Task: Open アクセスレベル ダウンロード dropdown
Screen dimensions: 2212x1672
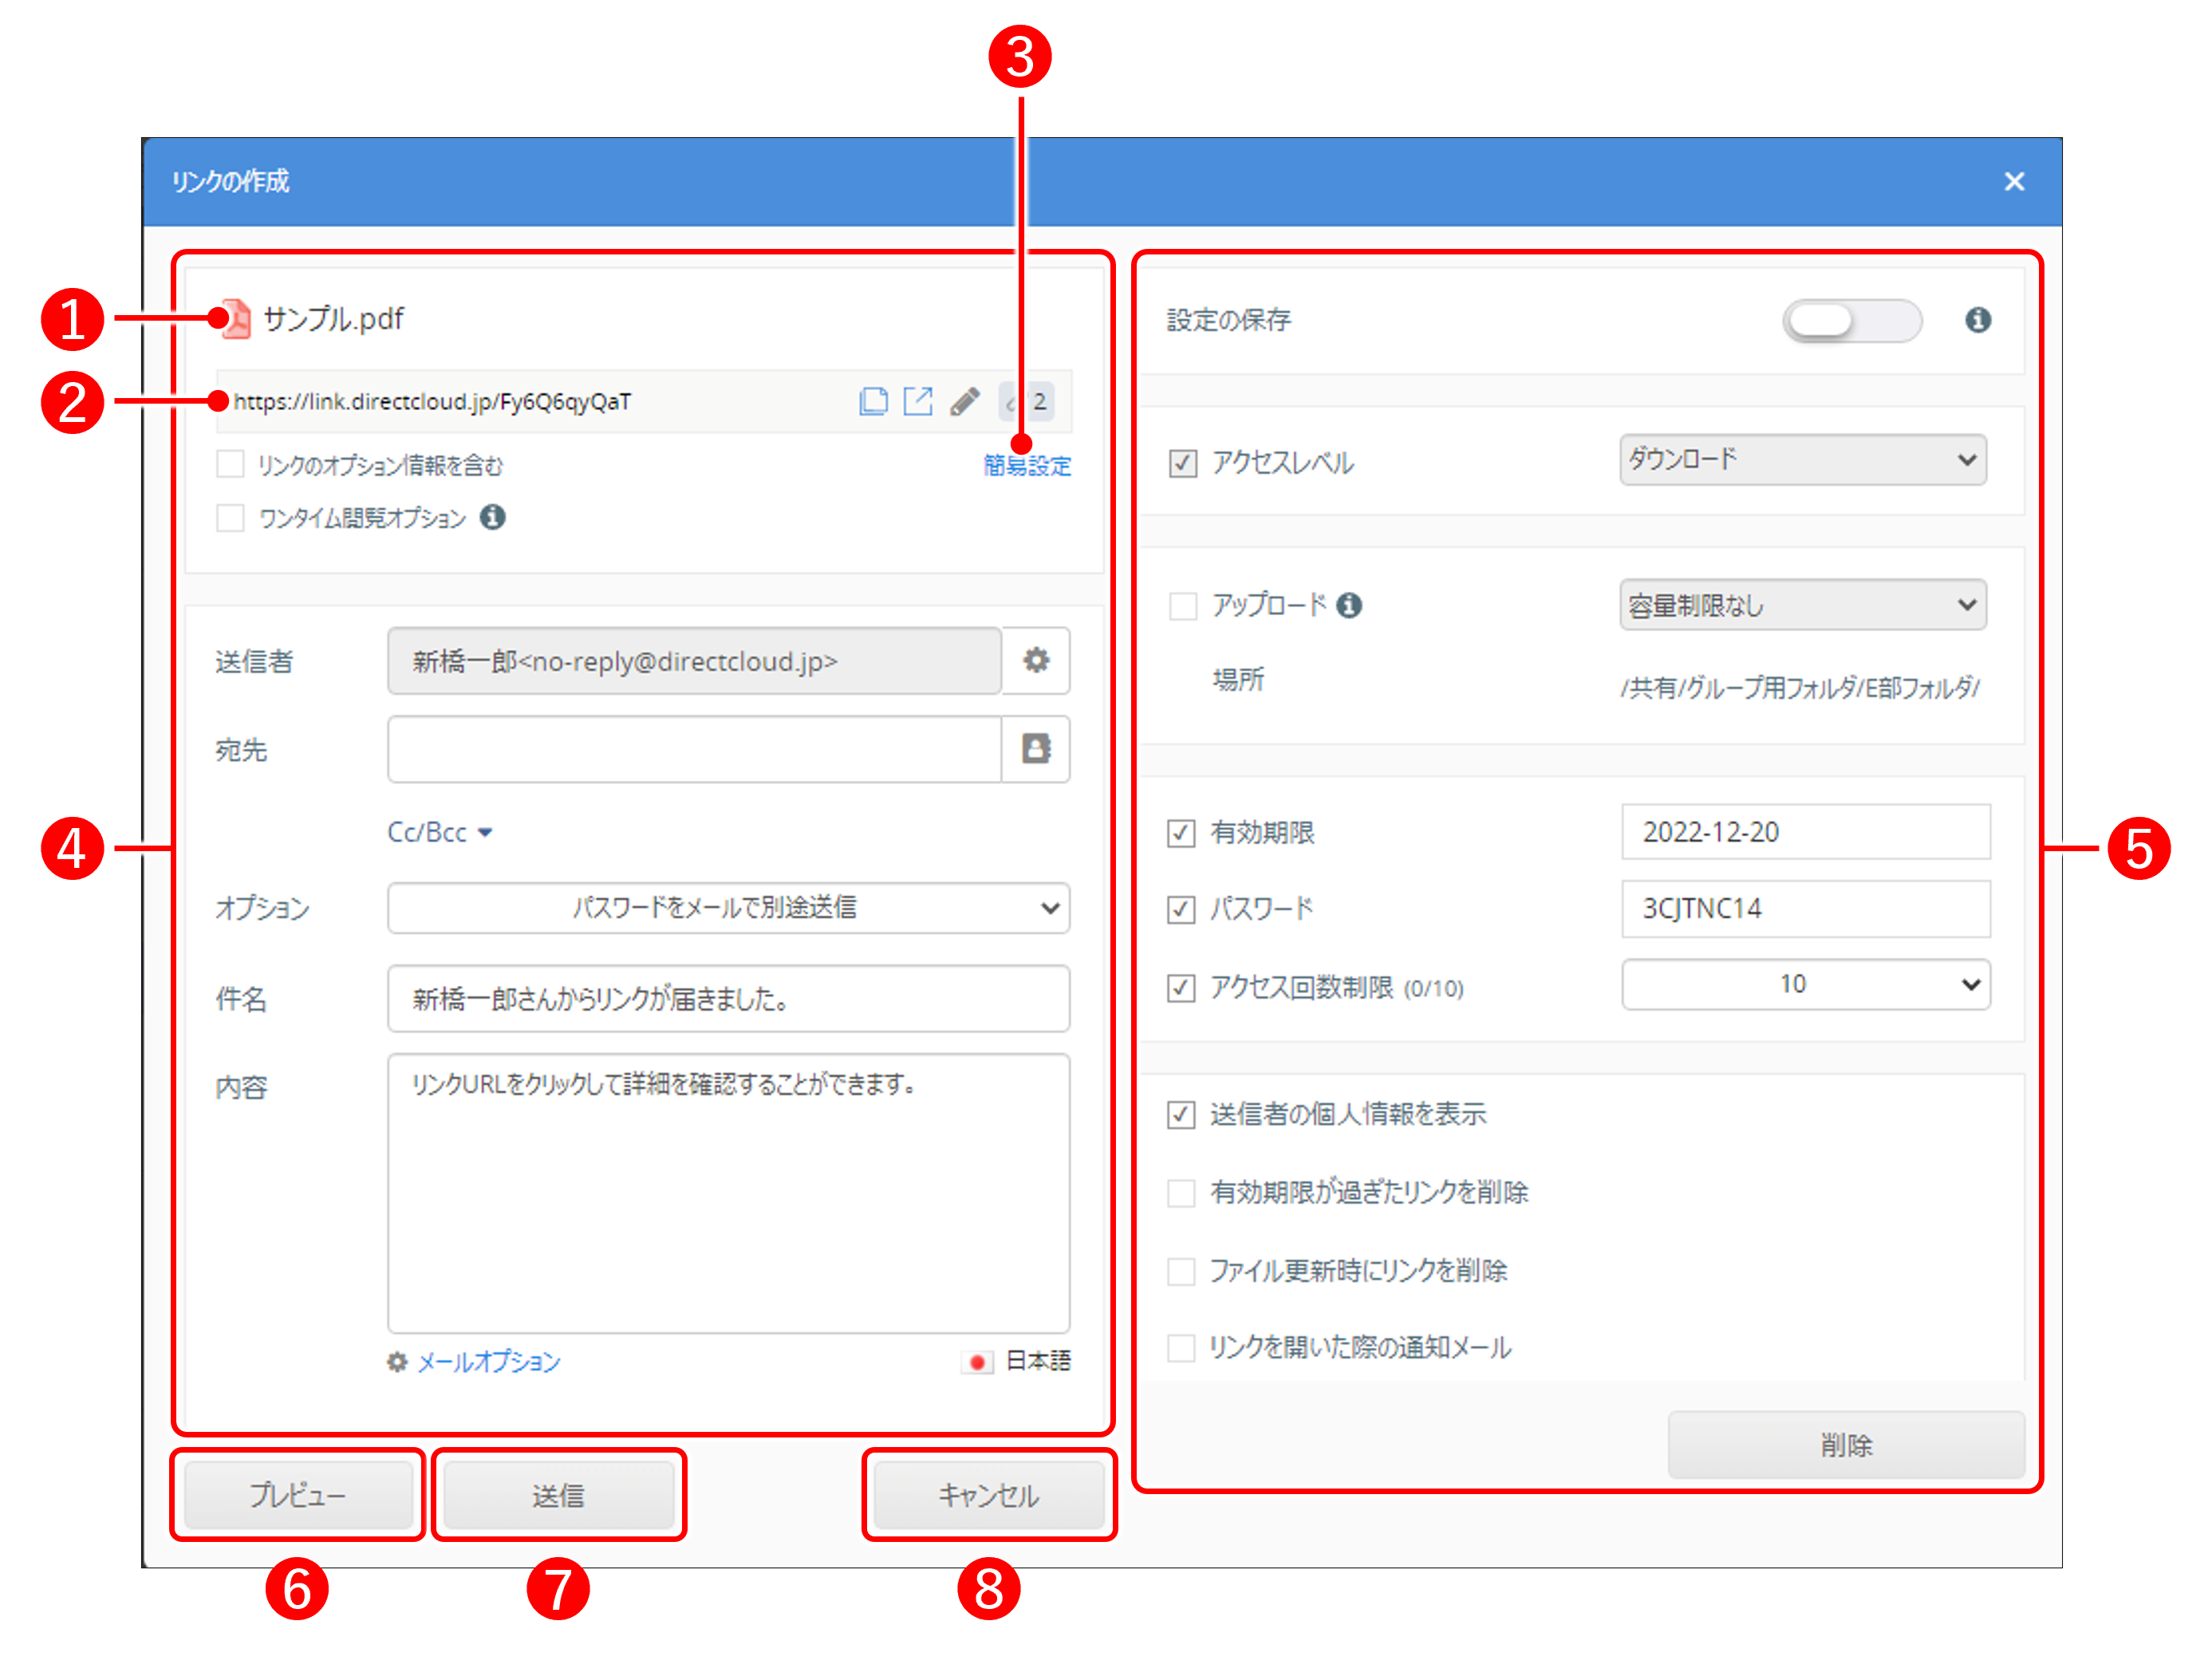Action: coord(1803,460)
